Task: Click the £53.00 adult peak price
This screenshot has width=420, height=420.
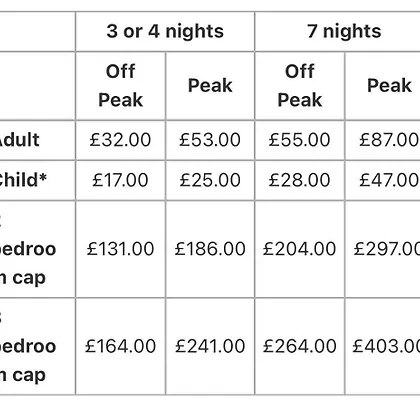Action: [210, 140]
